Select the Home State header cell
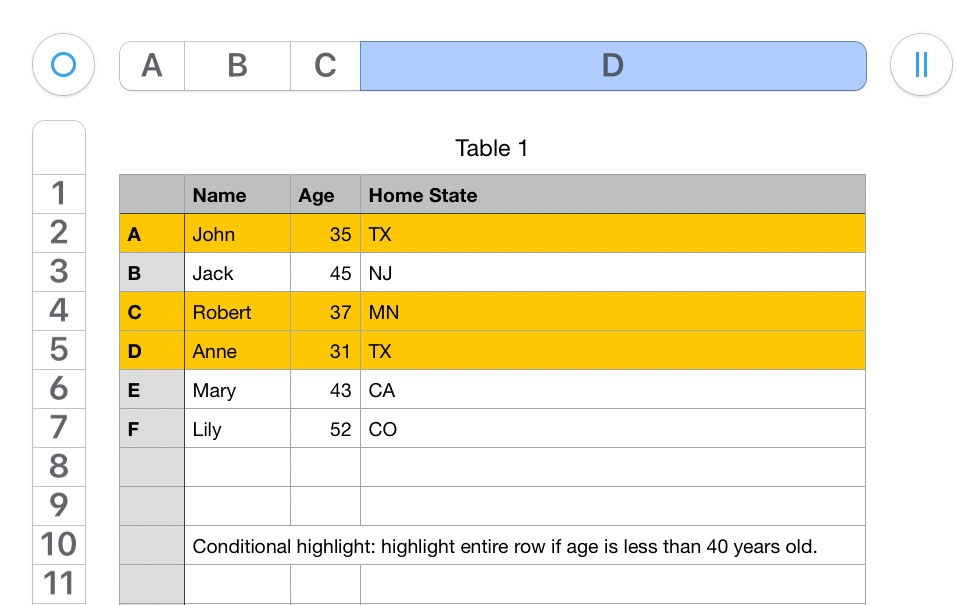 (x=612, y=195)
